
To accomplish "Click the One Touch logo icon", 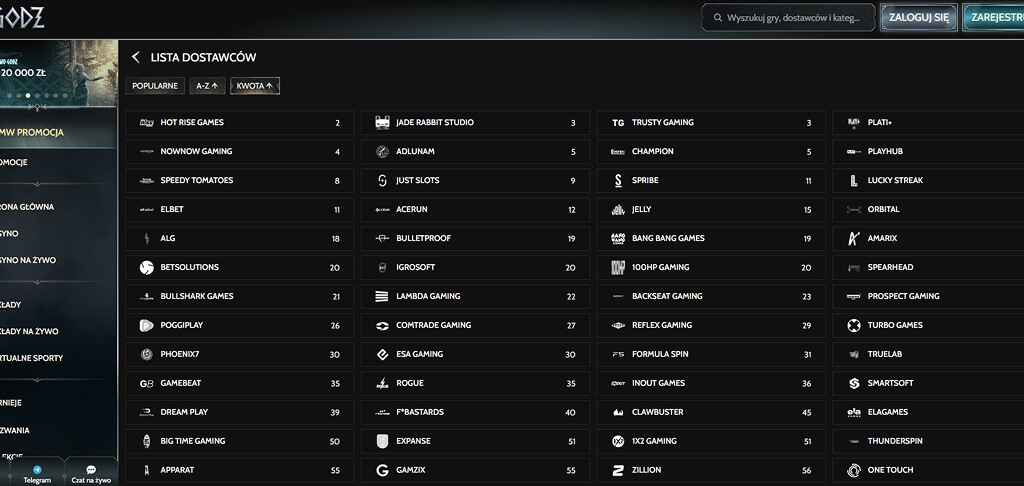I will pos(854,470).
